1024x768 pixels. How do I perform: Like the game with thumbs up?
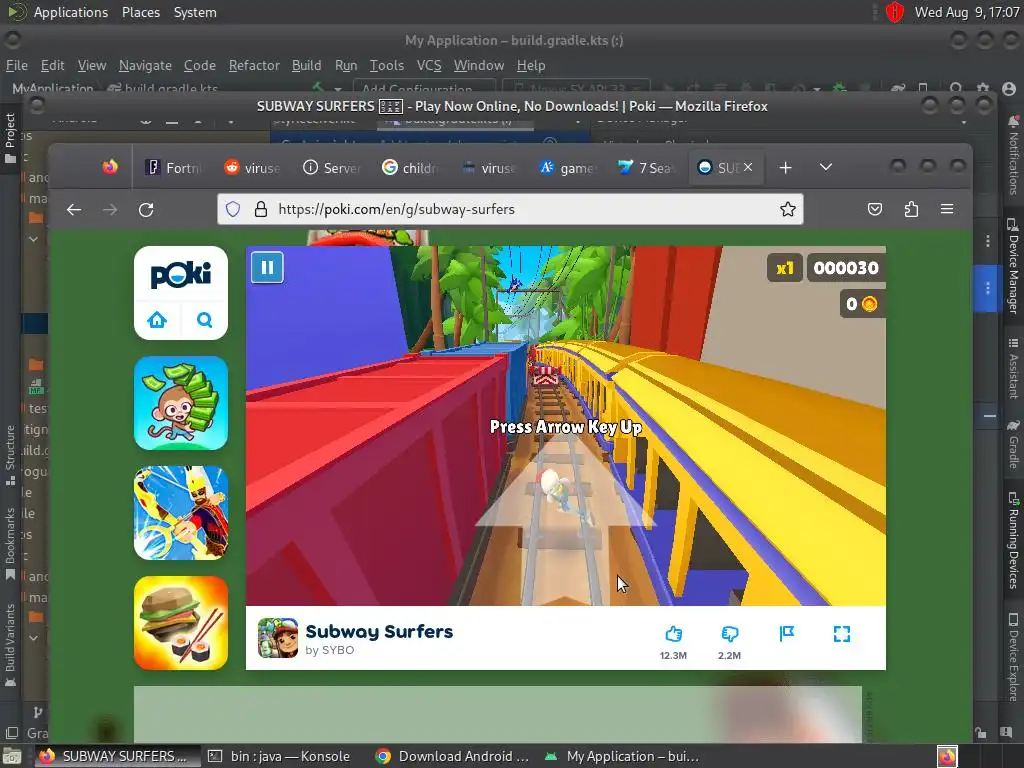(673, 633)
